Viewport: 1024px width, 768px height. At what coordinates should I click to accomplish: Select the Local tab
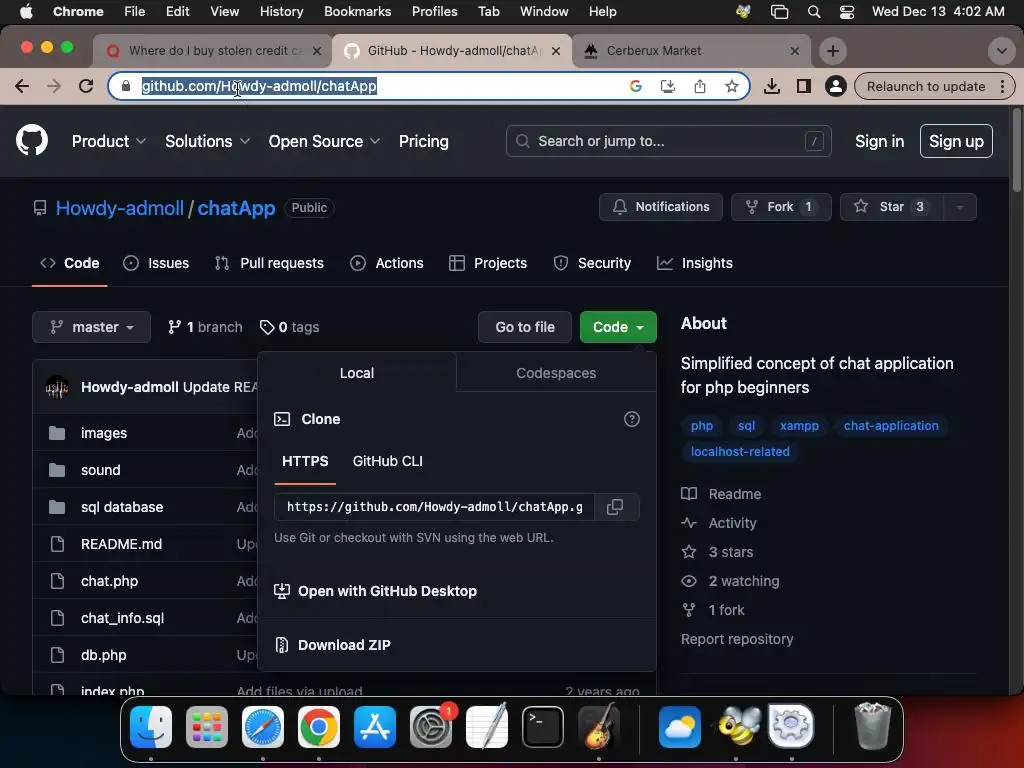357,373
